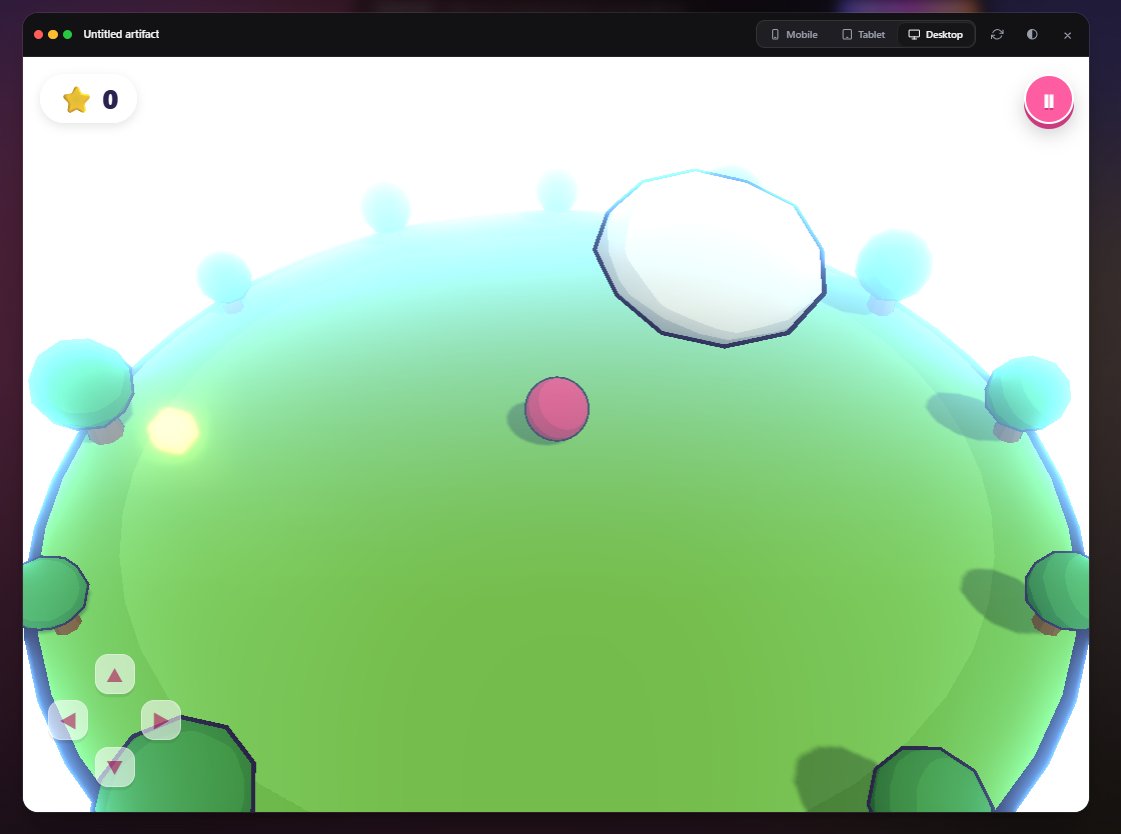The height and width of the screenshot is (834, 1121).
Task: Click the red window close dot
Action: 39,34
